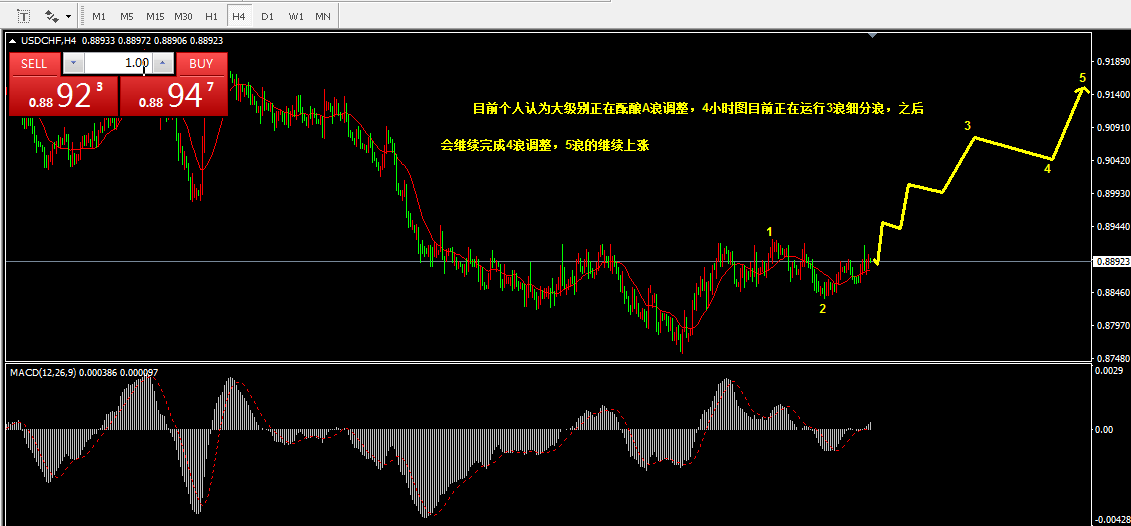Screen dimensions: 1131x526
Task: Collapse the one-click trading panel triangle
Action: [13, 40]
